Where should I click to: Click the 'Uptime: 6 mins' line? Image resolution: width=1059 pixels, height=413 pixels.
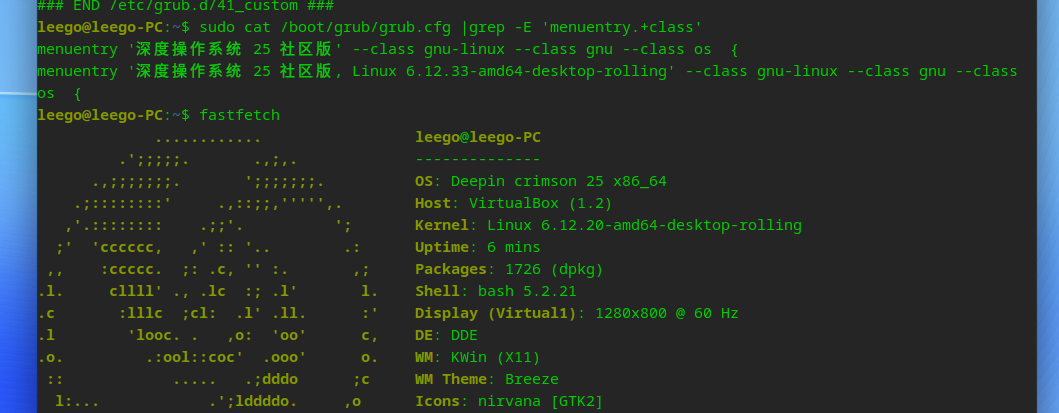[x=477, y=248]
